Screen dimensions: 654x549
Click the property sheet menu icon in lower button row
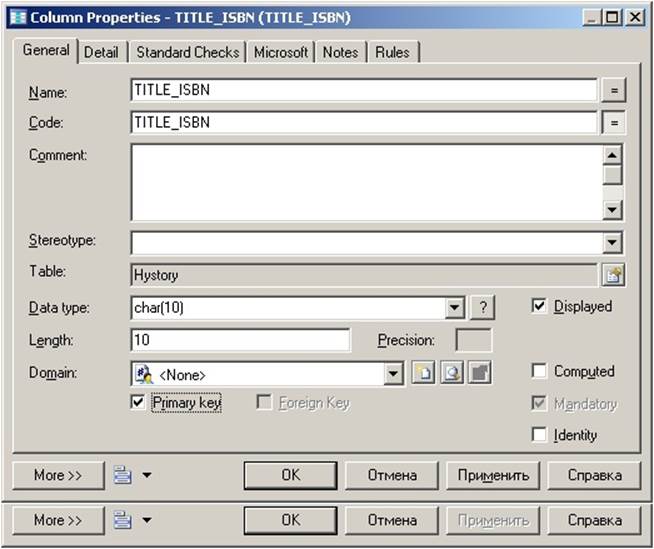123,520
